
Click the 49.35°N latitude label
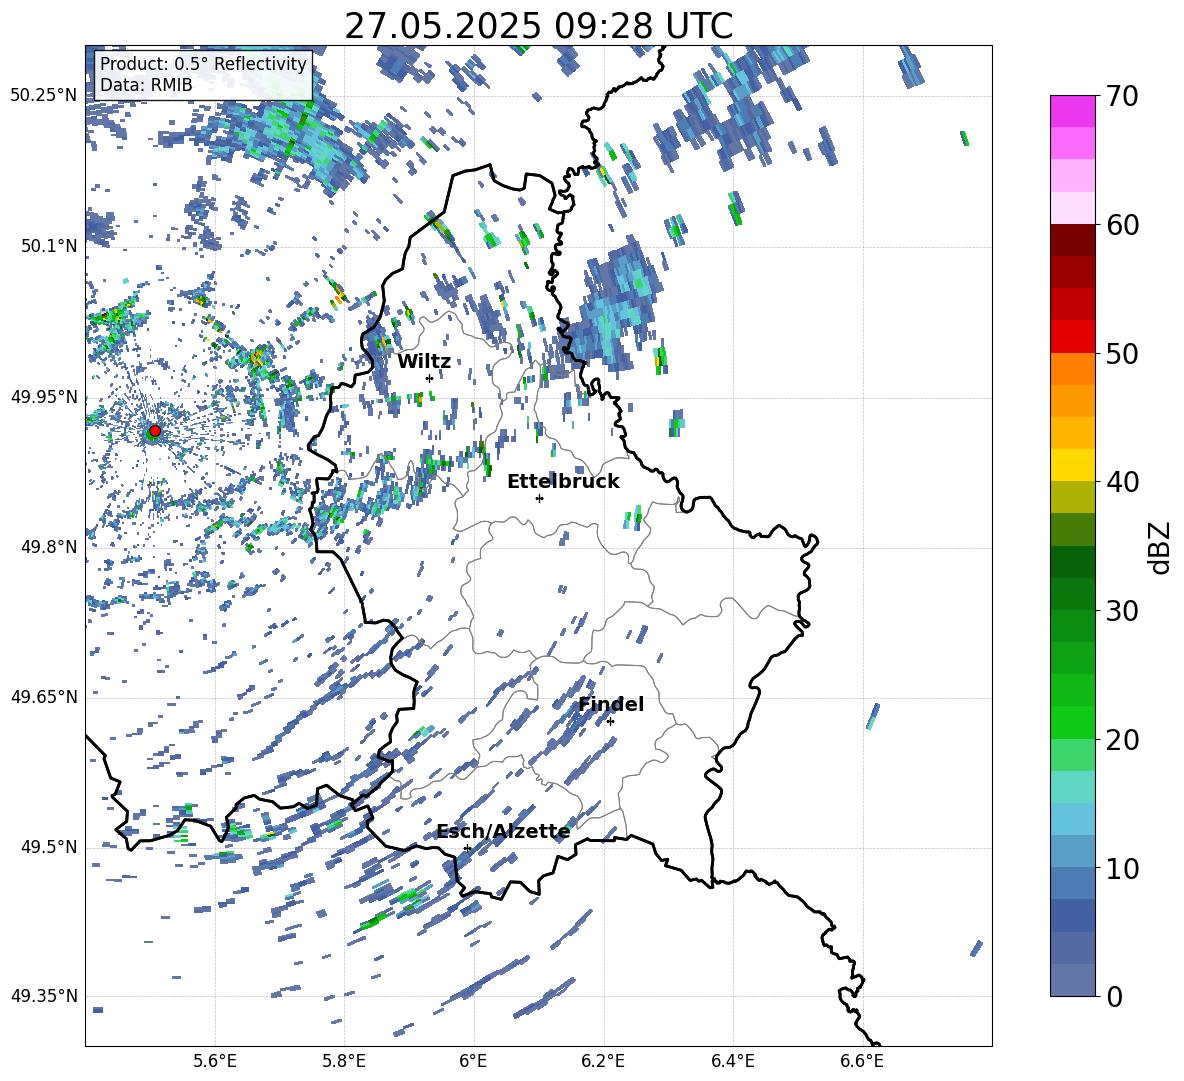44,996
